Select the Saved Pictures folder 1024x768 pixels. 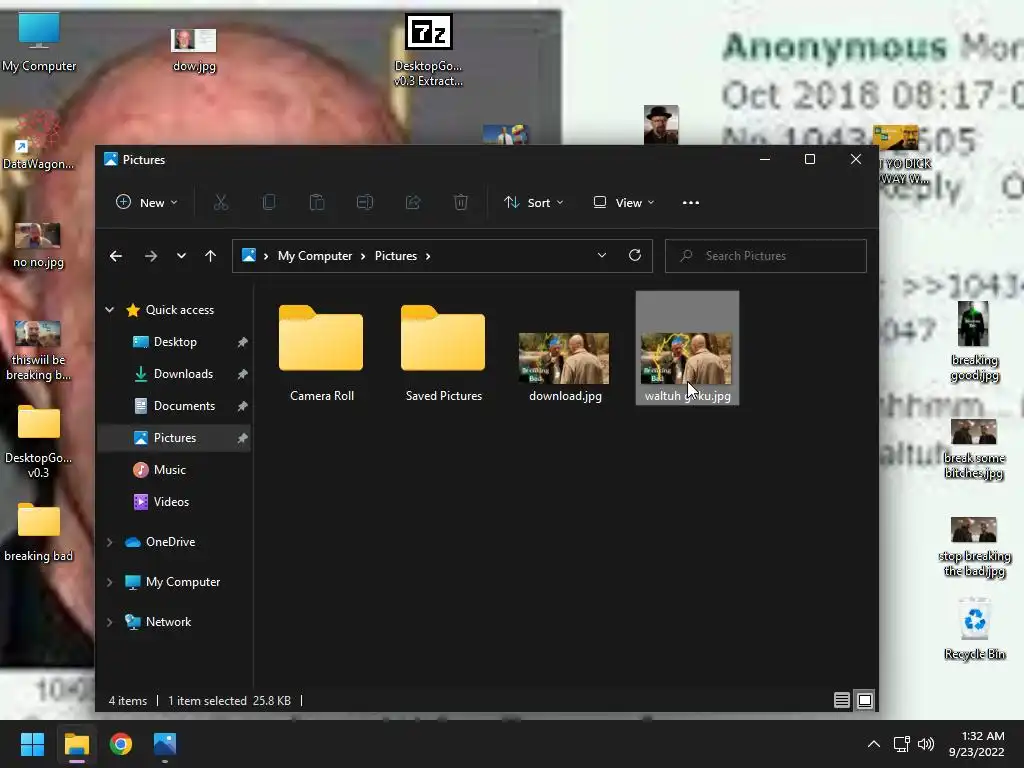click(x=443, y=353)
